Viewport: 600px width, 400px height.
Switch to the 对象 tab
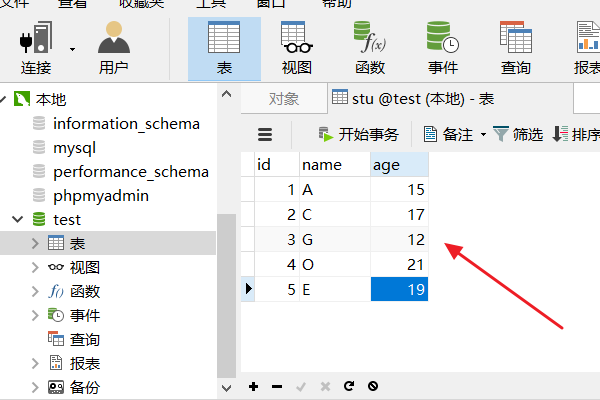pos(284,99)
